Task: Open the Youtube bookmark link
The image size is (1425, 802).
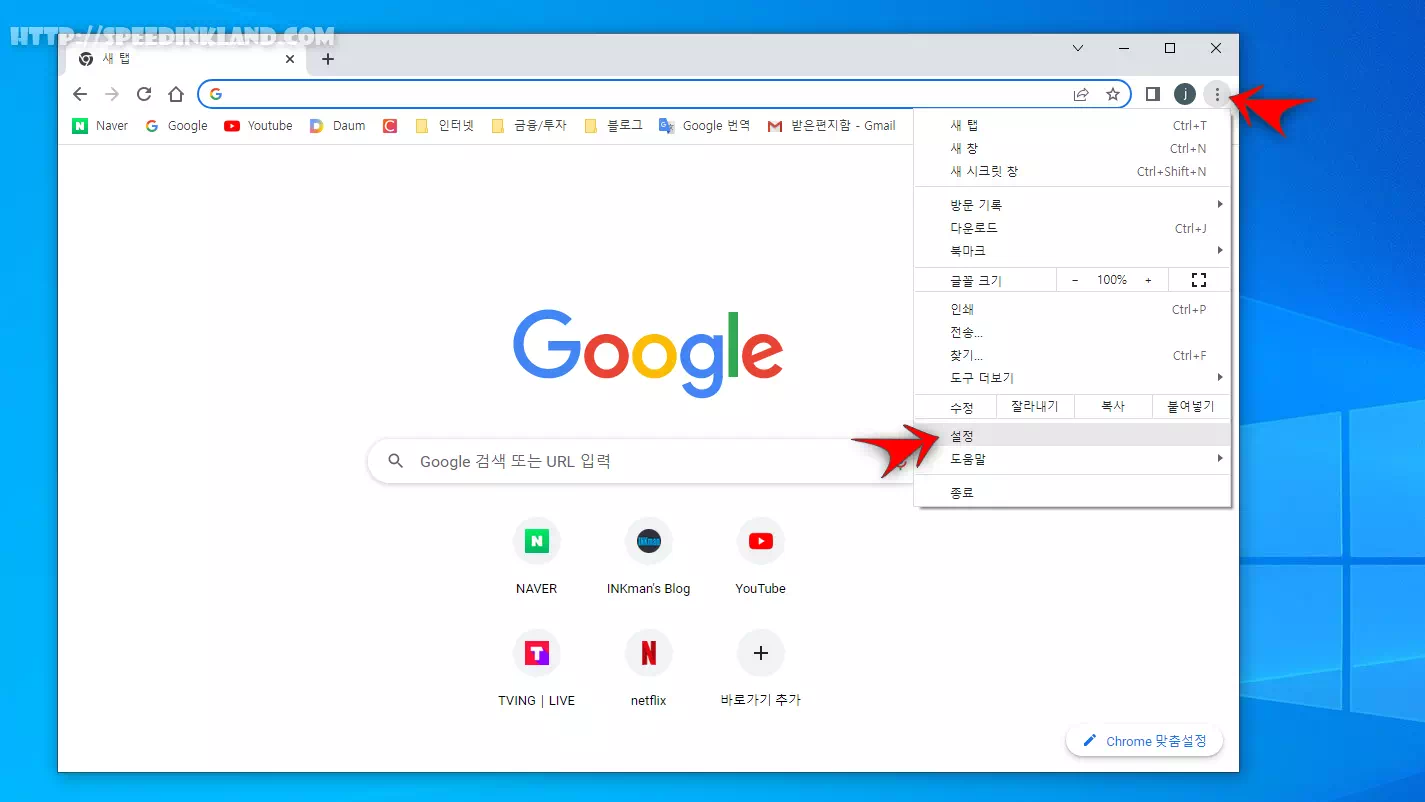Action: 259,126
